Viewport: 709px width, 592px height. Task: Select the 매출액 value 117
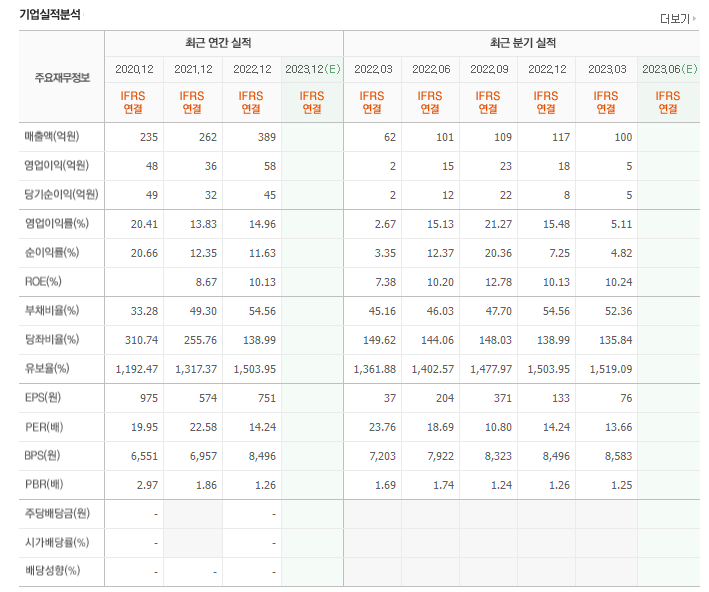[x=561, y=137]
